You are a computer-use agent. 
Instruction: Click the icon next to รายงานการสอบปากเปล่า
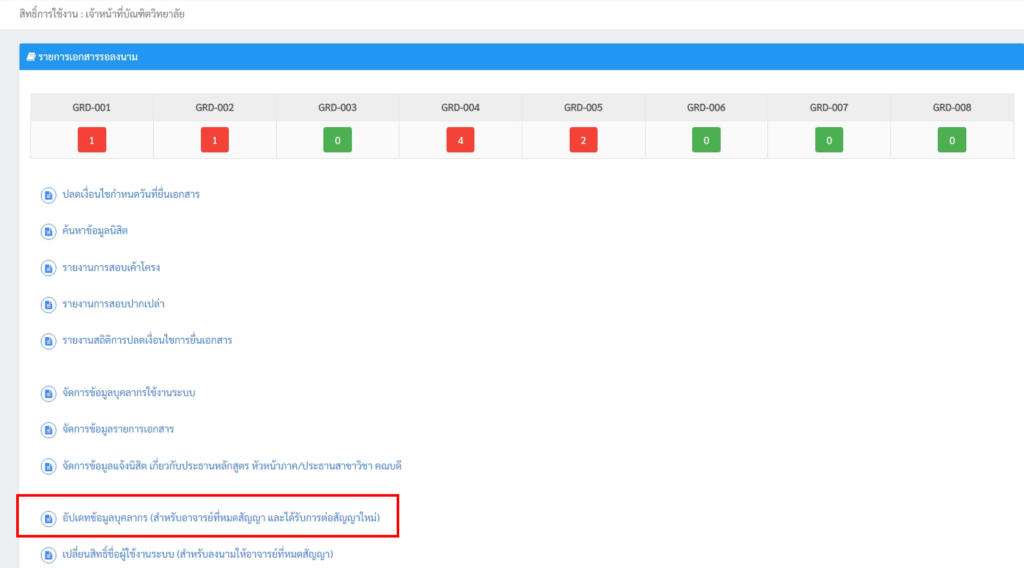47,304
